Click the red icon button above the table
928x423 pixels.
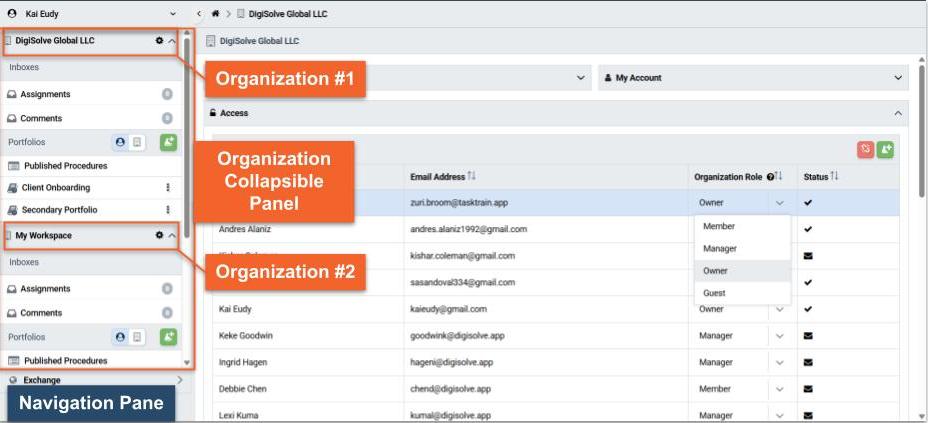pyautogui.click(x=865, y=149)
